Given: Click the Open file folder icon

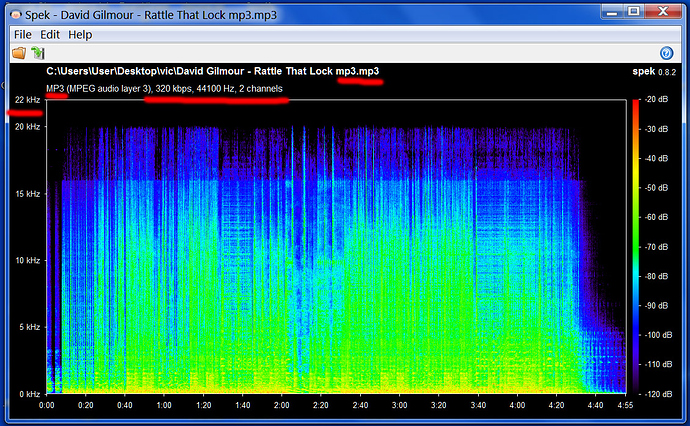Looking at the screenshot, I should (x=18, y=53).
